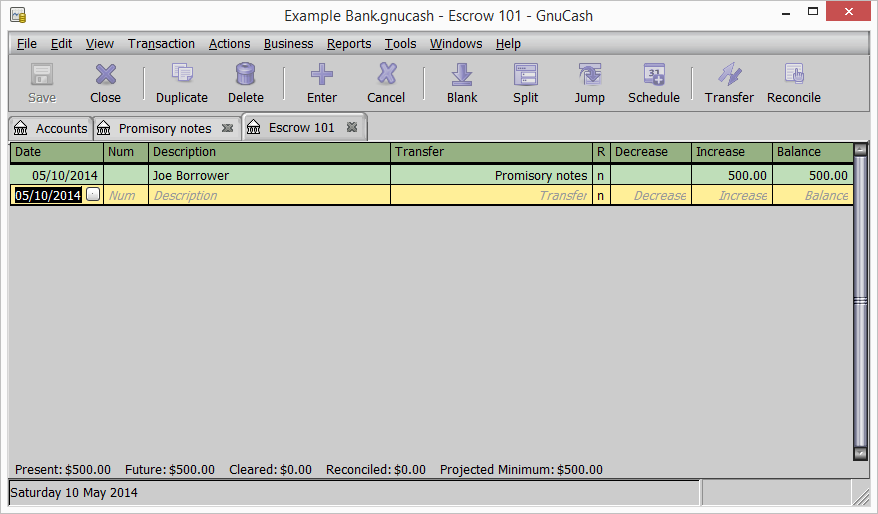Screen dimensions: 878x514
Task: Switch to the Promisory notes tab
Action: pyautogui.click(x=164, y=128)
